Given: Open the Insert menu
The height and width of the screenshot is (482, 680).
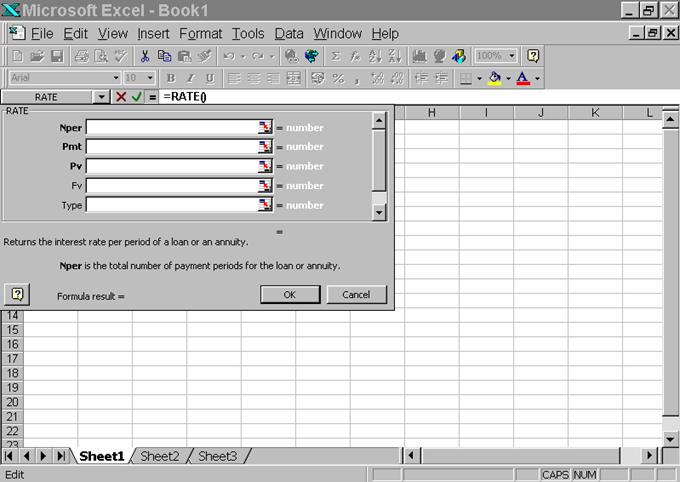Looking at the screenshot, I should (x=154, y=33).
